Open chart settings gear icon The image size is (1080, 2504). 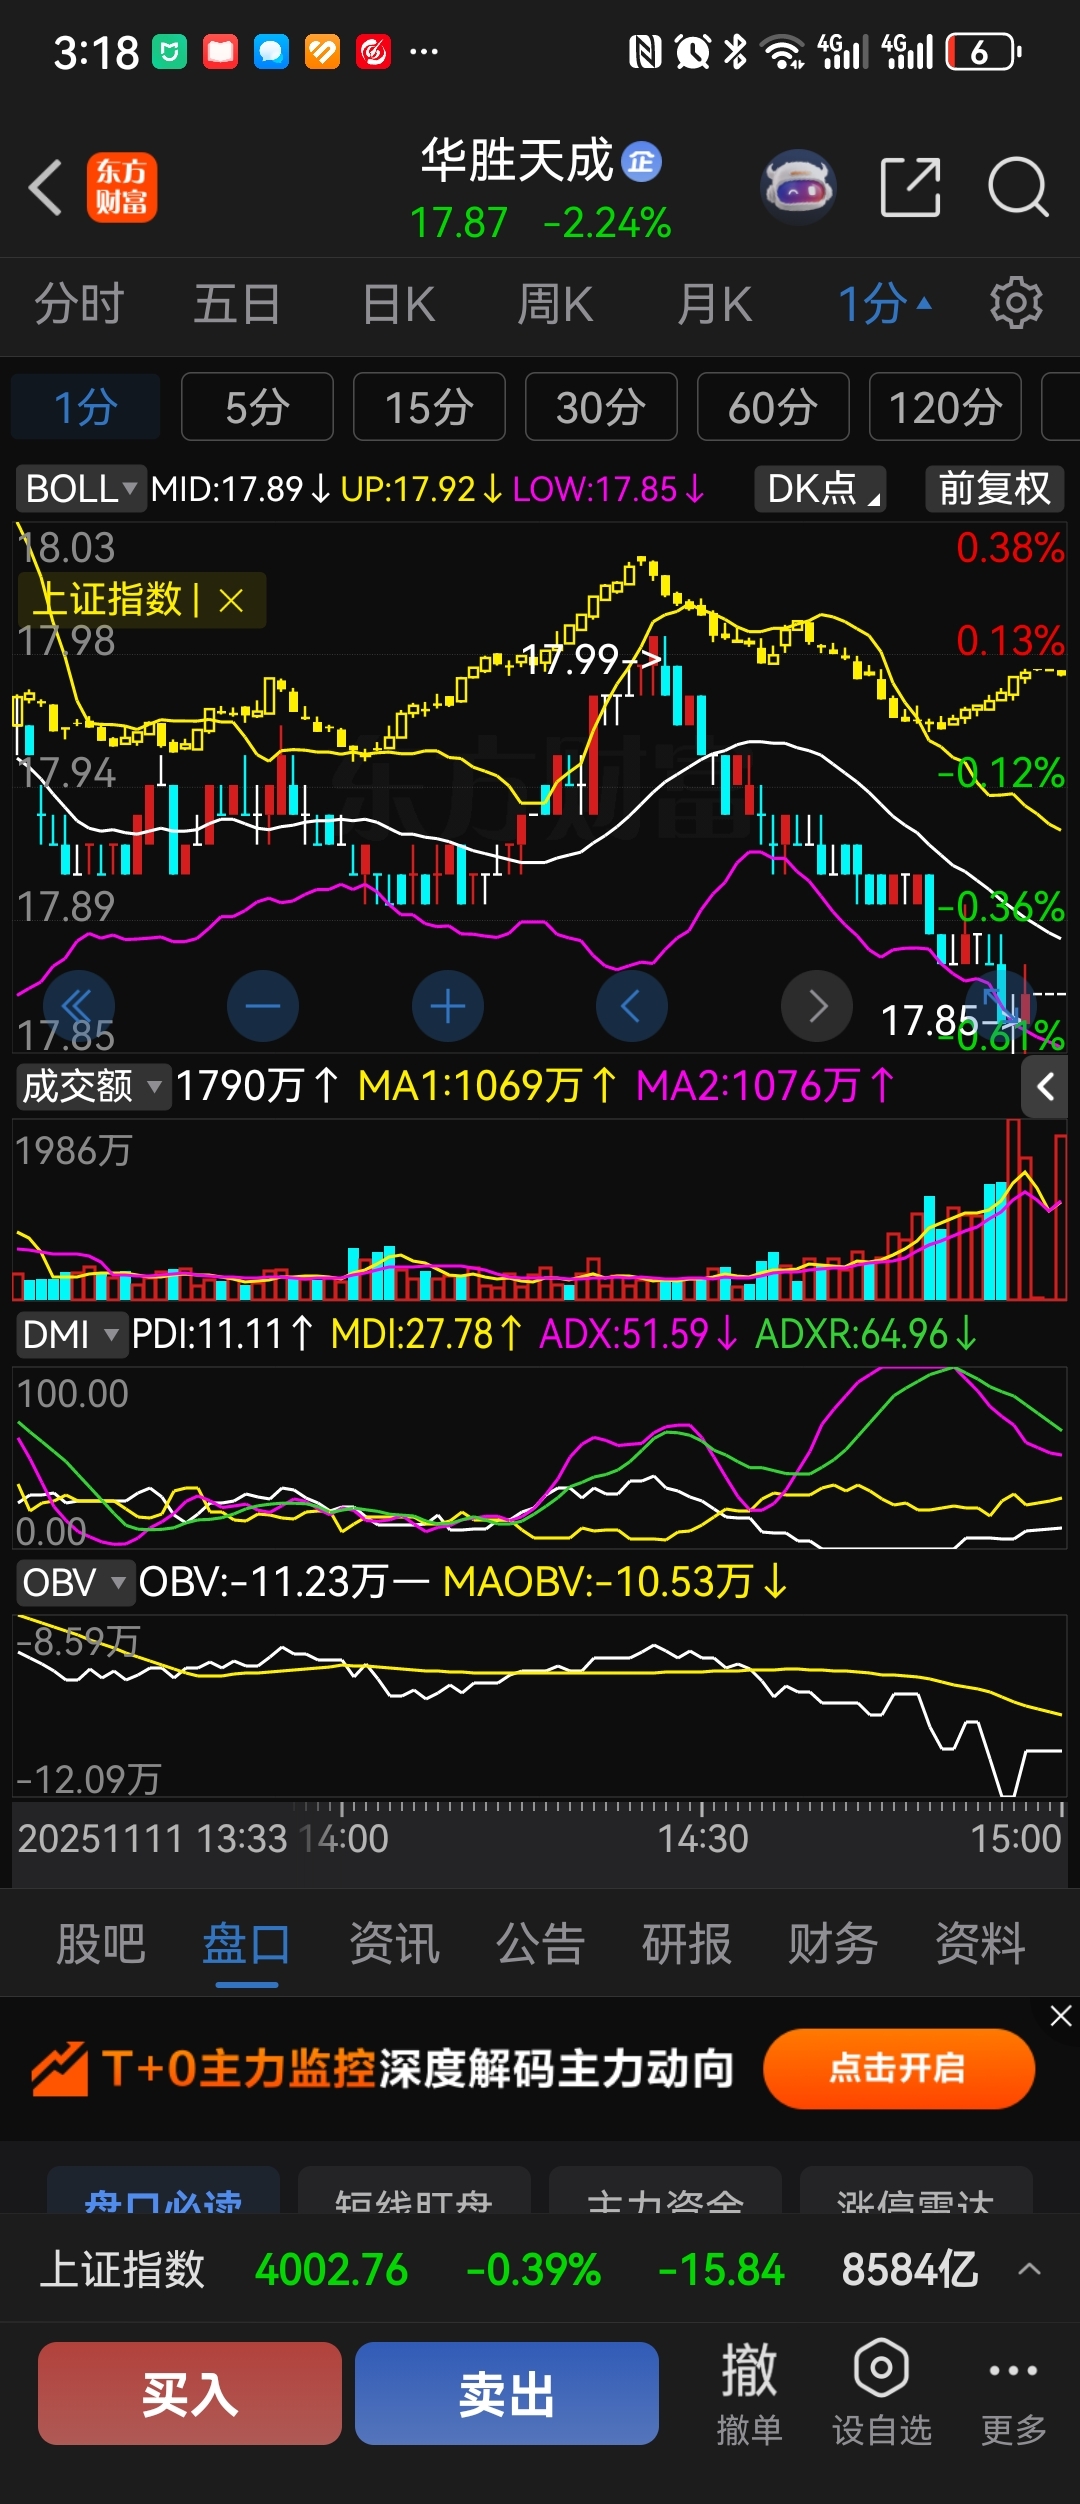pyautogui.click(x=1016, y=303)
